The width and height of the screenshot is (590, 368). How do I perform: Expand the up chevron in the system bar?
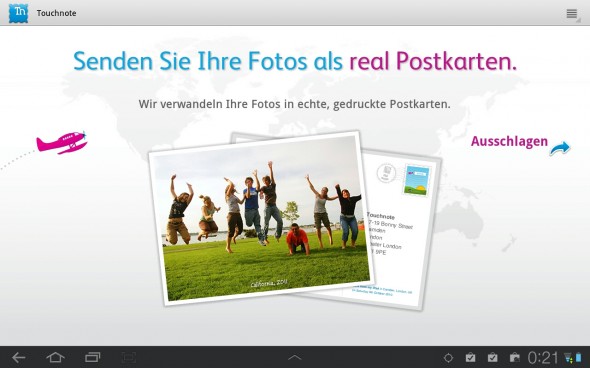(295, 357)
